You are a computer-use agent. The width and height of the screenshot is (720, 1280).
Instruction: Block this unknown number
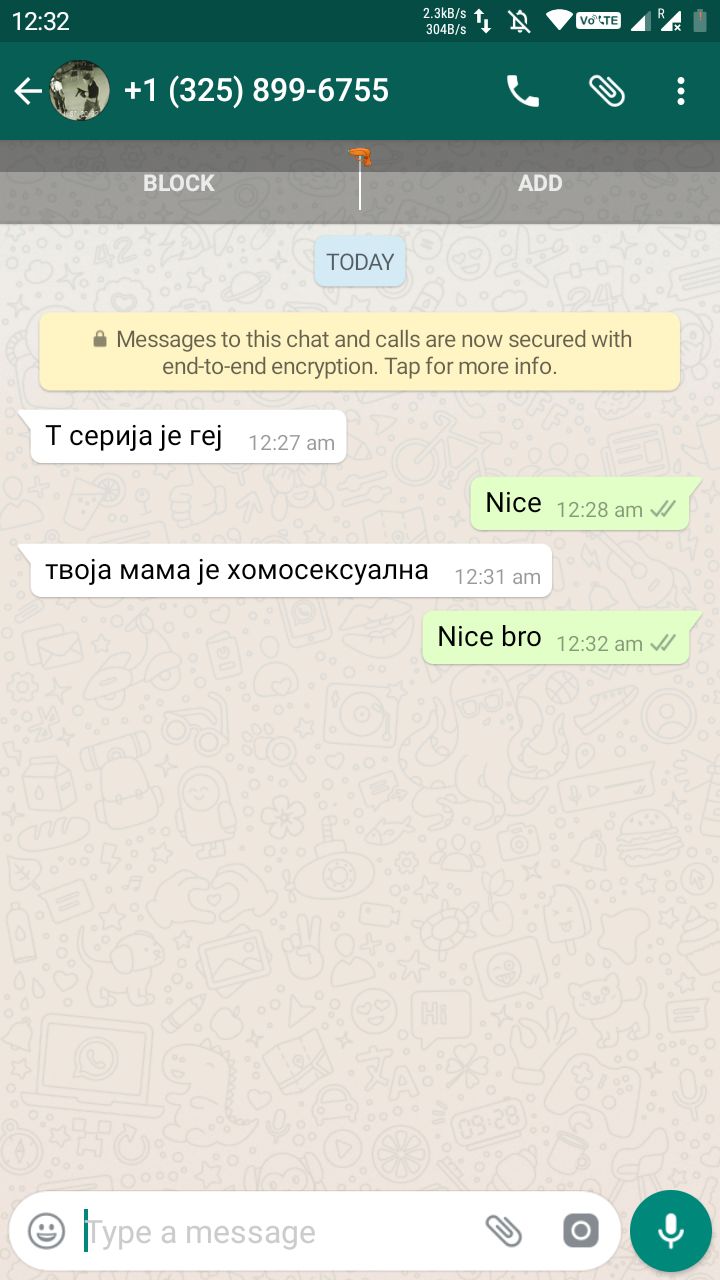click(179, 183)
